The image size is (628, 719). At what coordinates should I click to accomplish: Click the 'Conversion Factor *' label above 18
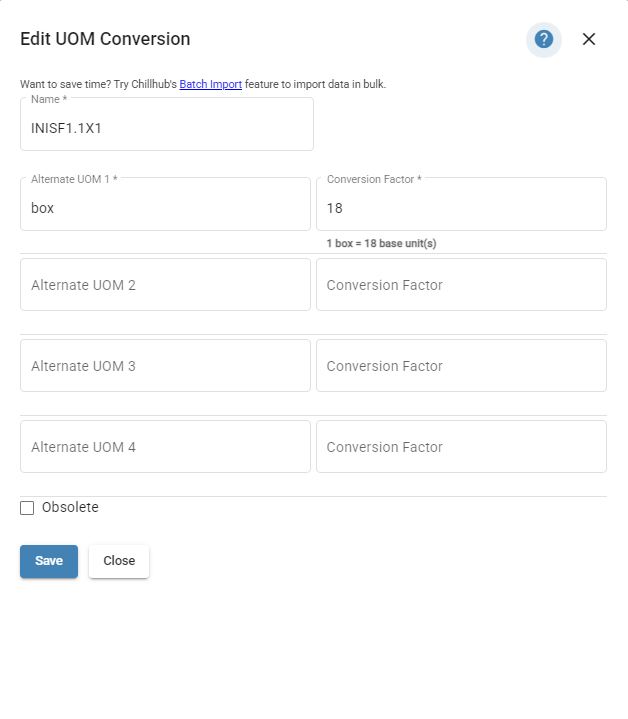pos(373,179)
